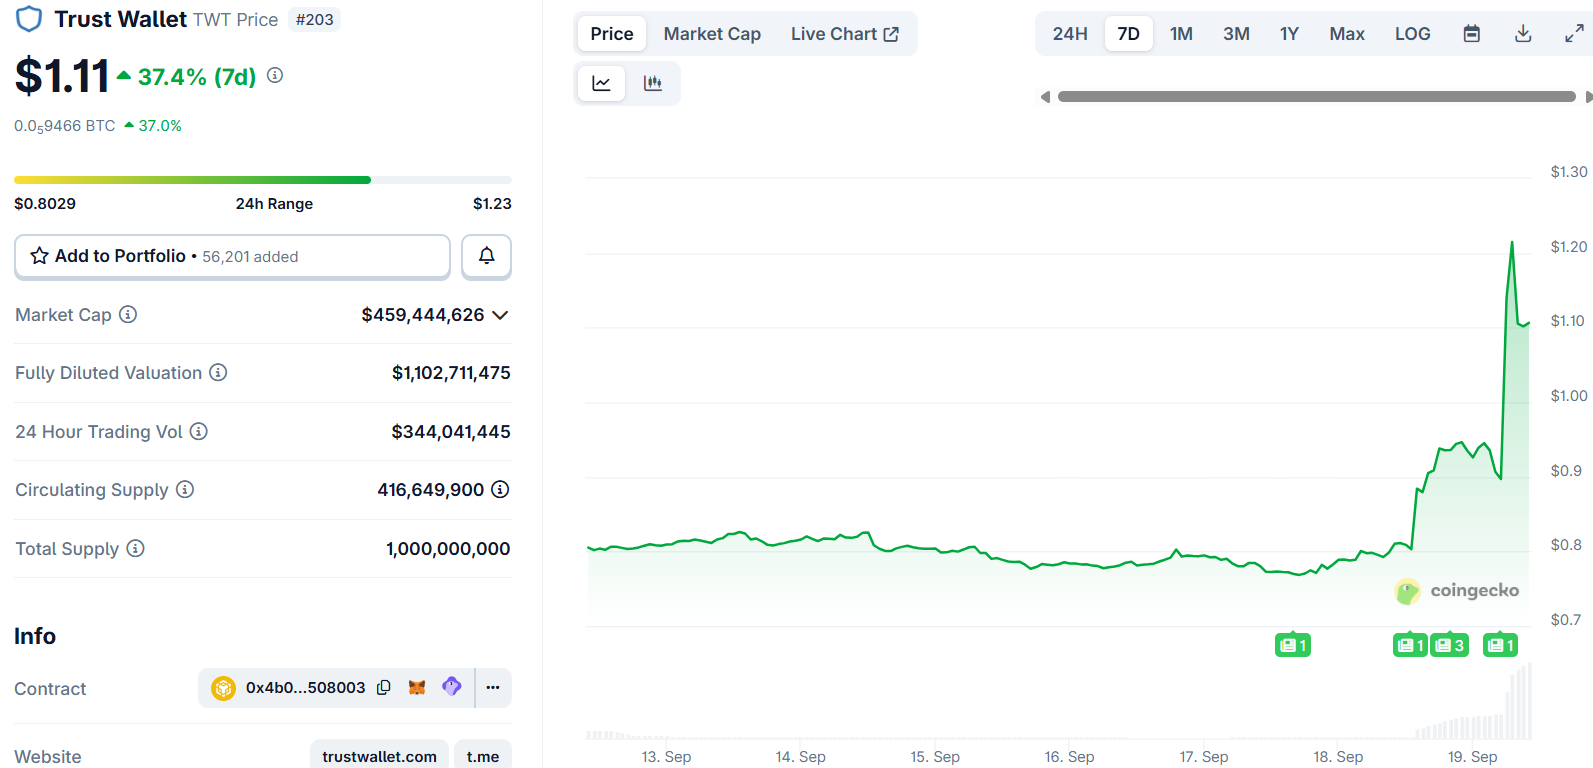Show Circulating Supply label info icon
The height and width of the screenshot is (768, 1593).
[x=185, y=489]
